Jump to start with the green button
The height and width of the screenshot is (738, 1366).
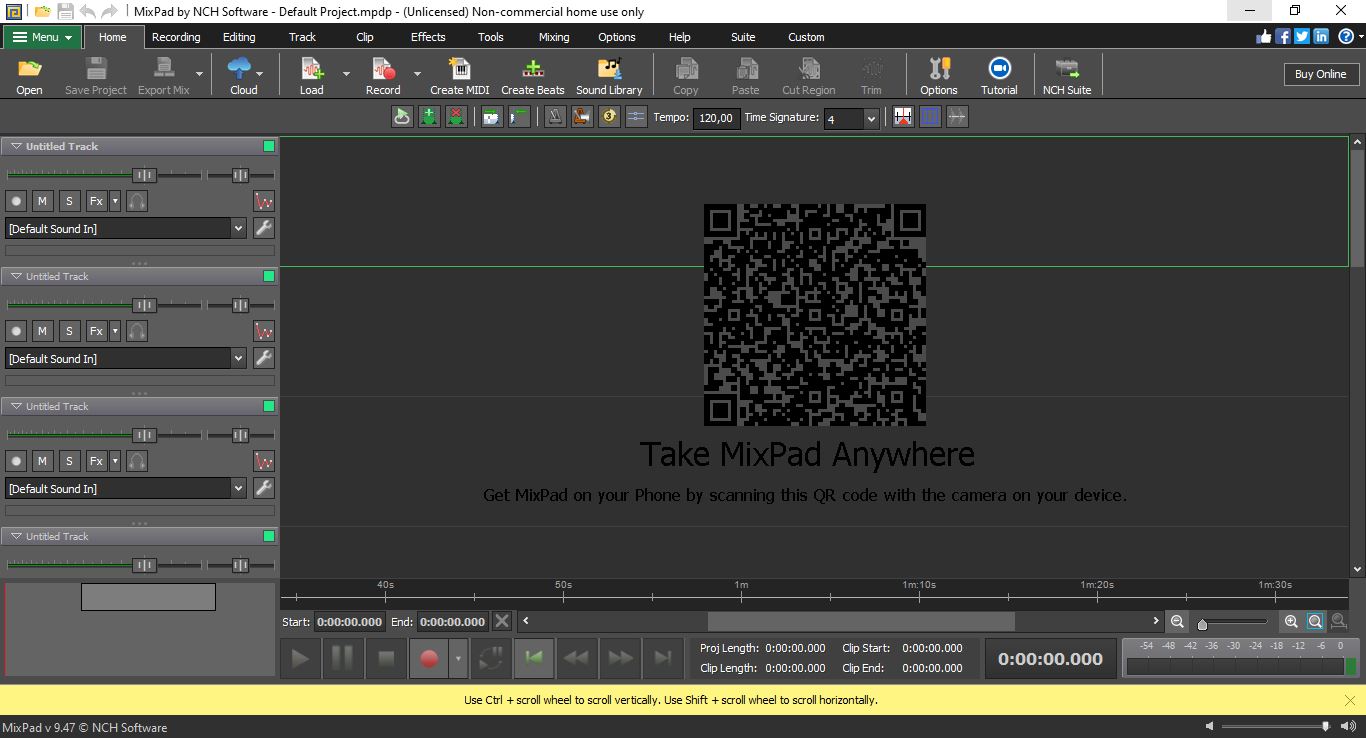tap(534, 658)
